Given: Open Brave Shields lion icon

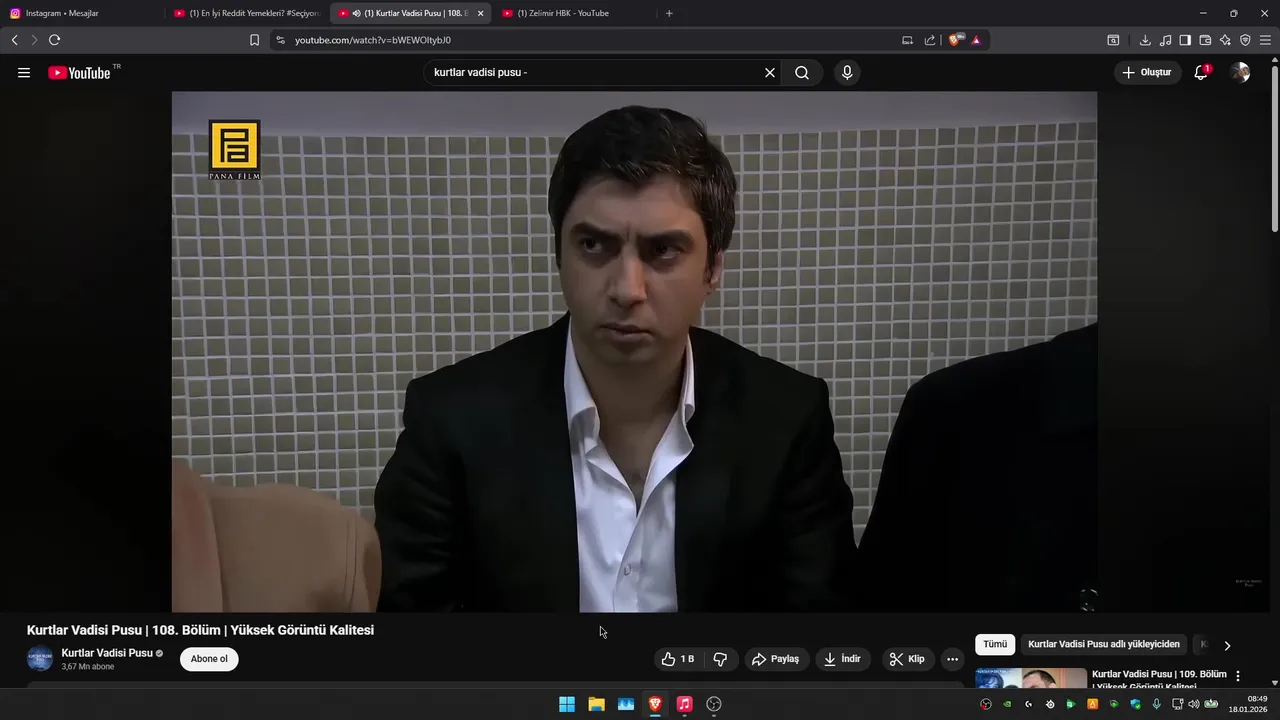Looking at the screenshot, I should (955, 40).
